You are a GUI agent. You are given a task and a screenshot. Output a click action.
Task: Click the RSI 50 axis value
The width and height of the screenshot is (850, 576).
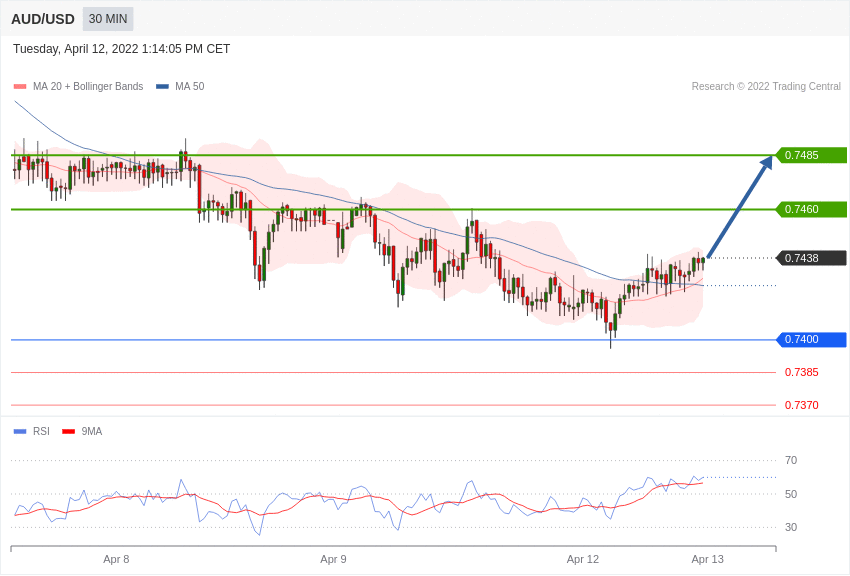point(791,494)
